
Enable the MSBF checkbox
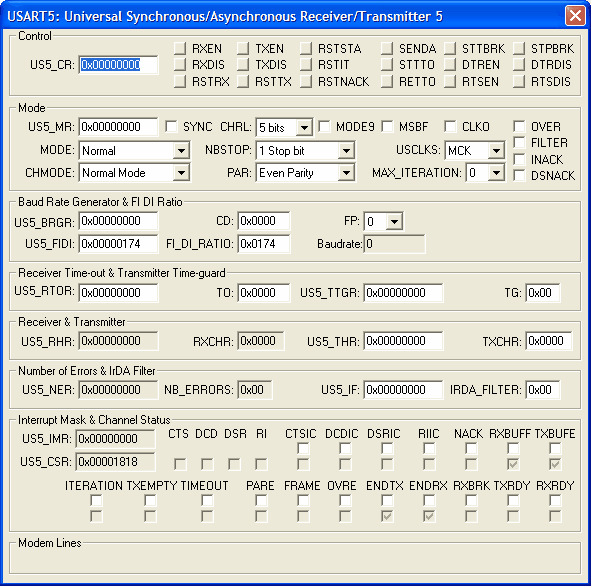coord(387,127)
